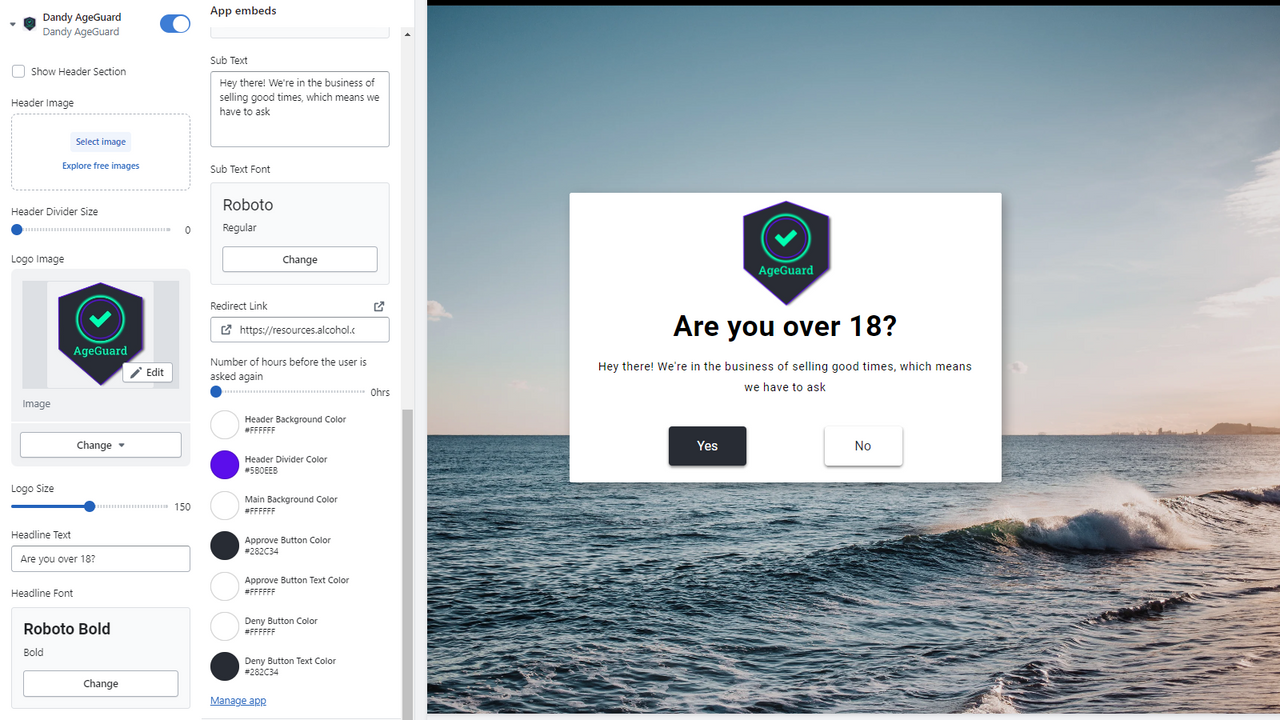Open the Redirect Link external icon

click(379, 307)
